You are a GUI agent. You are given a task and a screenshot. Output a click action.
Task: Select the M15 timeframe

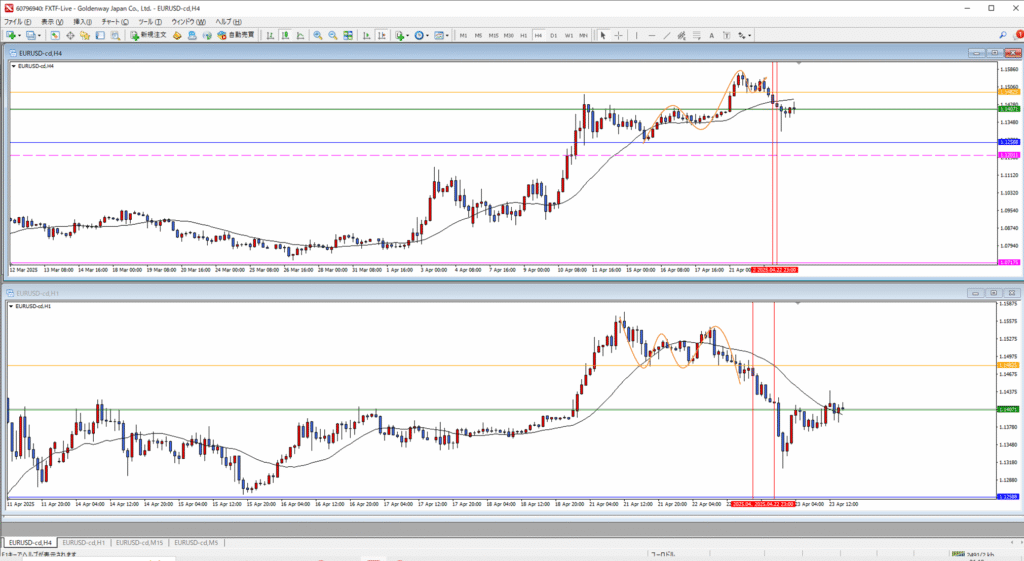(493, 35)
